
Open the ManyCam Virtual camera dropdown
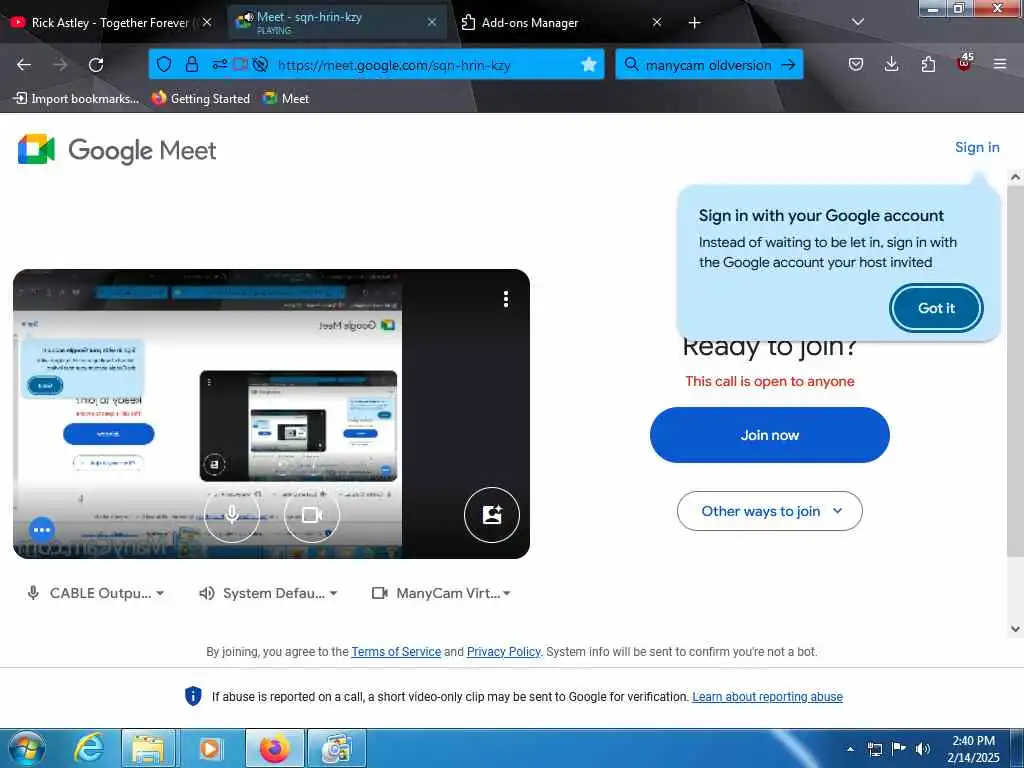(x=441, y=593)
